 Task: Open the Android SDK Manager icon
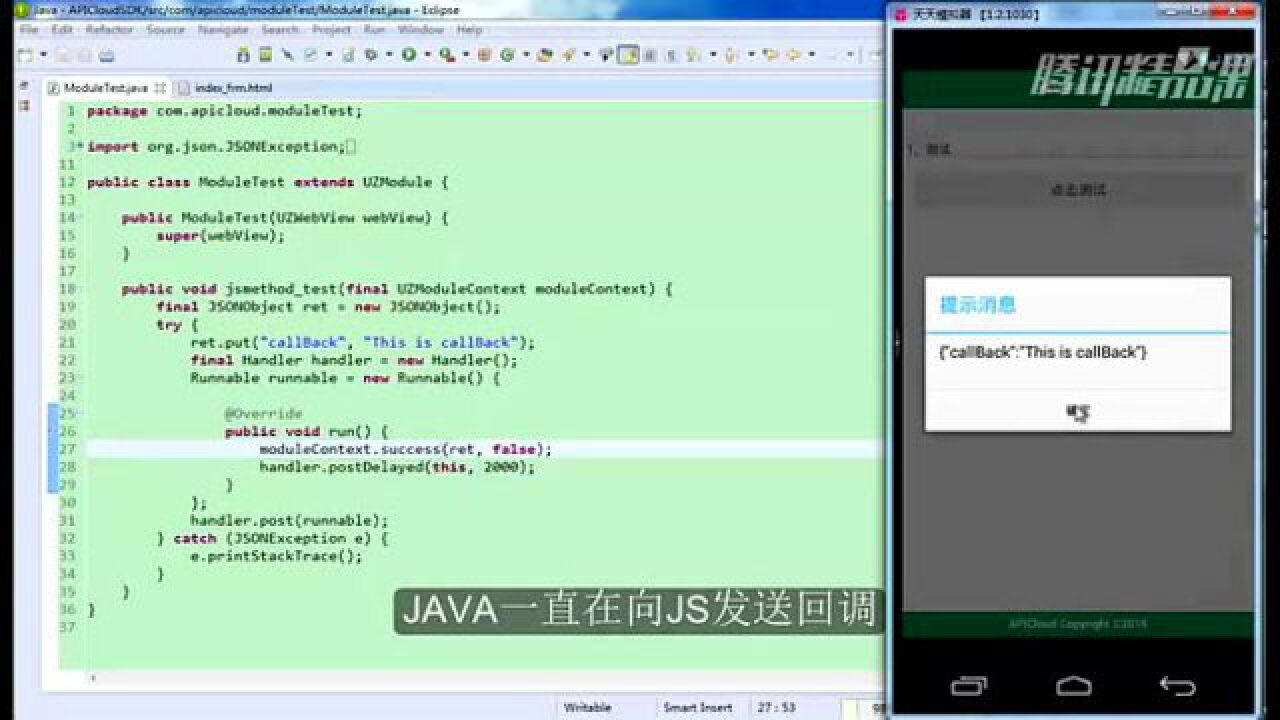point(242,55)
